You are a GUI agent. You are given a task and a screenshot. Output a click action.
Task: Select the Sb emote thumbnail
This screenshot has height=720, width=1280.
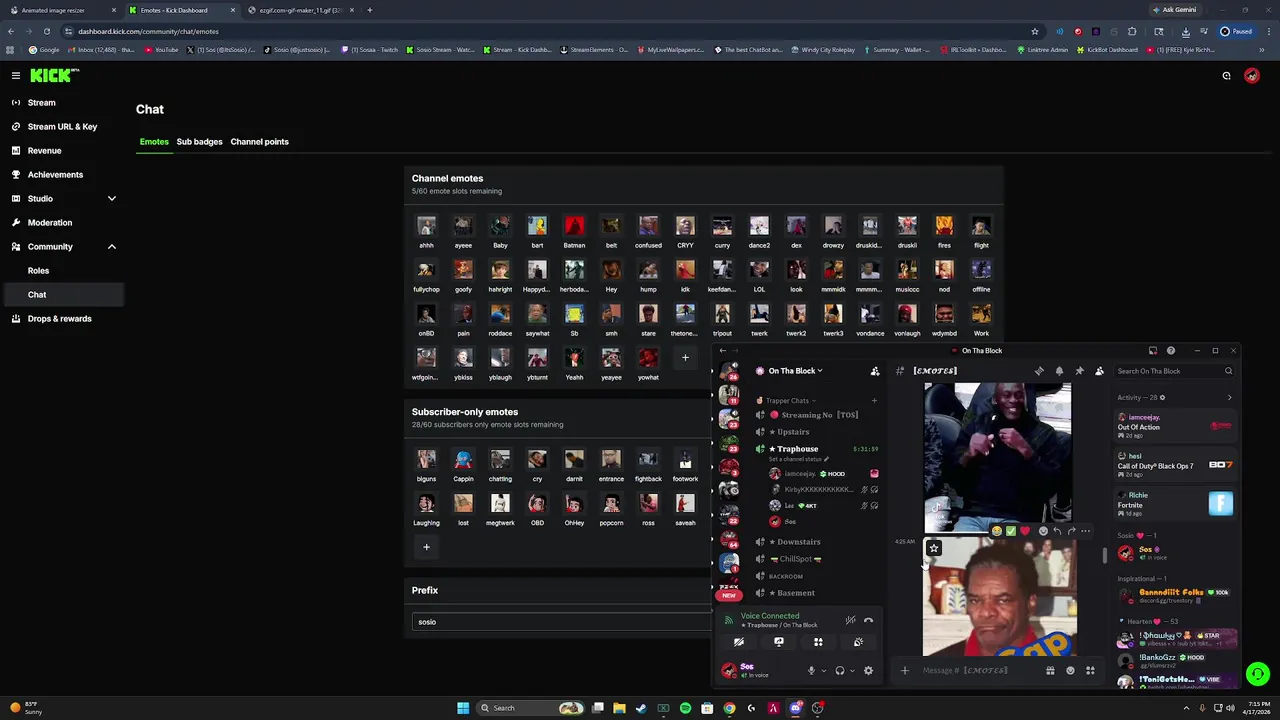pos(574,316)
